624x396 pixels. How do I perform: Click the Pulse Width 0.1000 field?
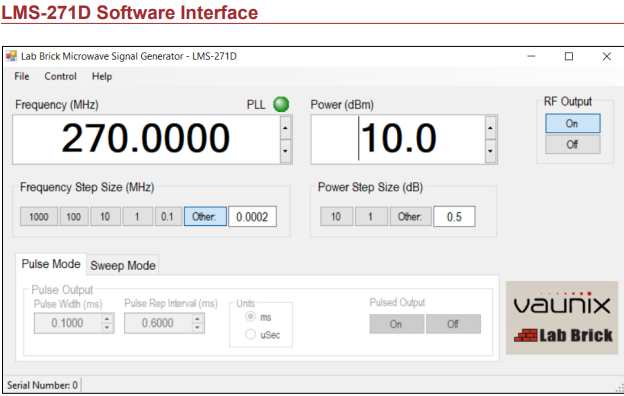click(x=68, y=323)
